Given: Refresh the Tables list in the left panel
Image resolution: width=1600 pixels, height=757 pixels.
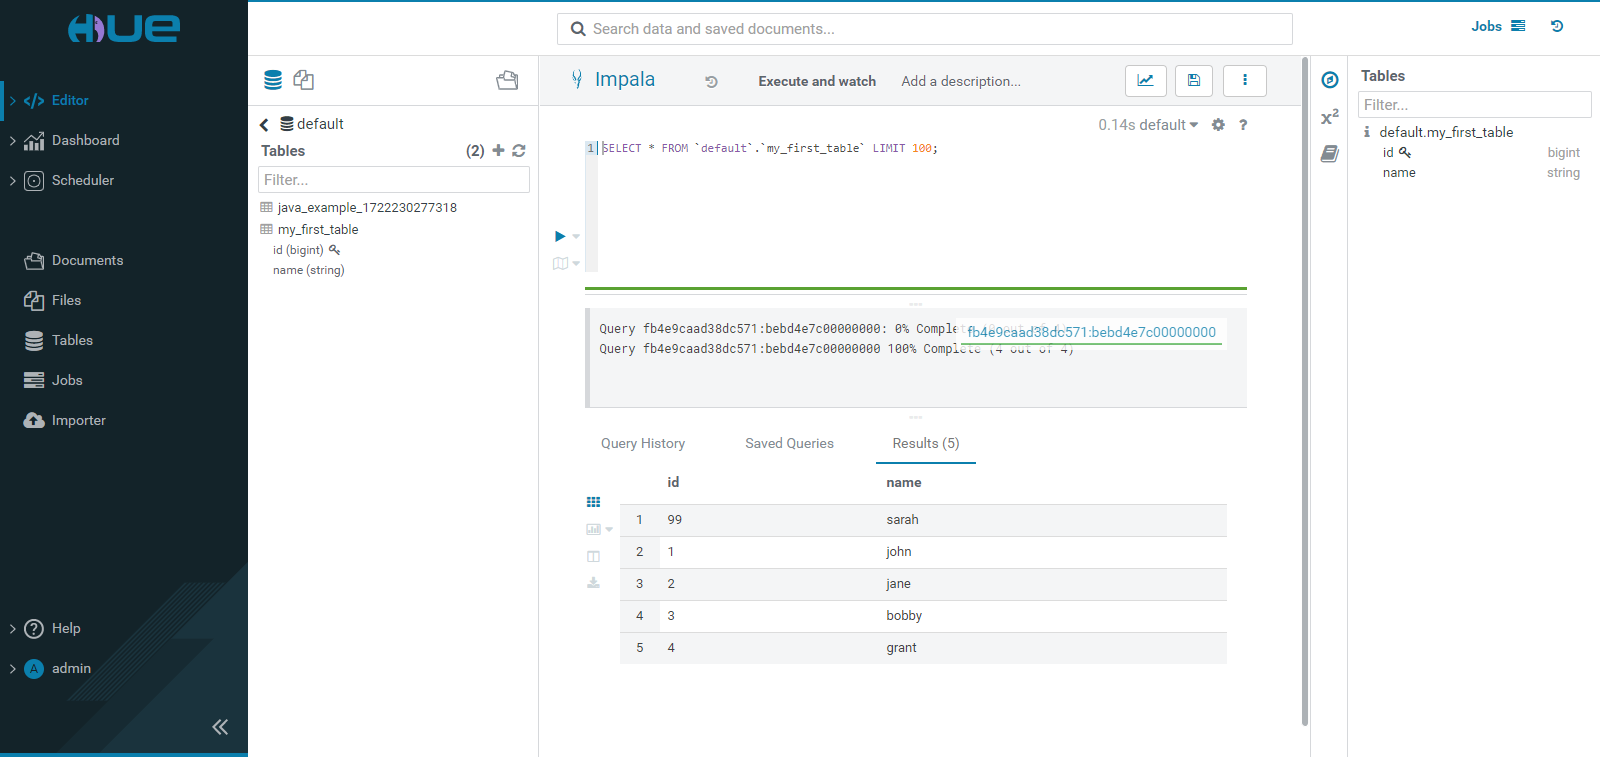Looking at the screenshot, I should pyautogui.click(x=519, y=151).
